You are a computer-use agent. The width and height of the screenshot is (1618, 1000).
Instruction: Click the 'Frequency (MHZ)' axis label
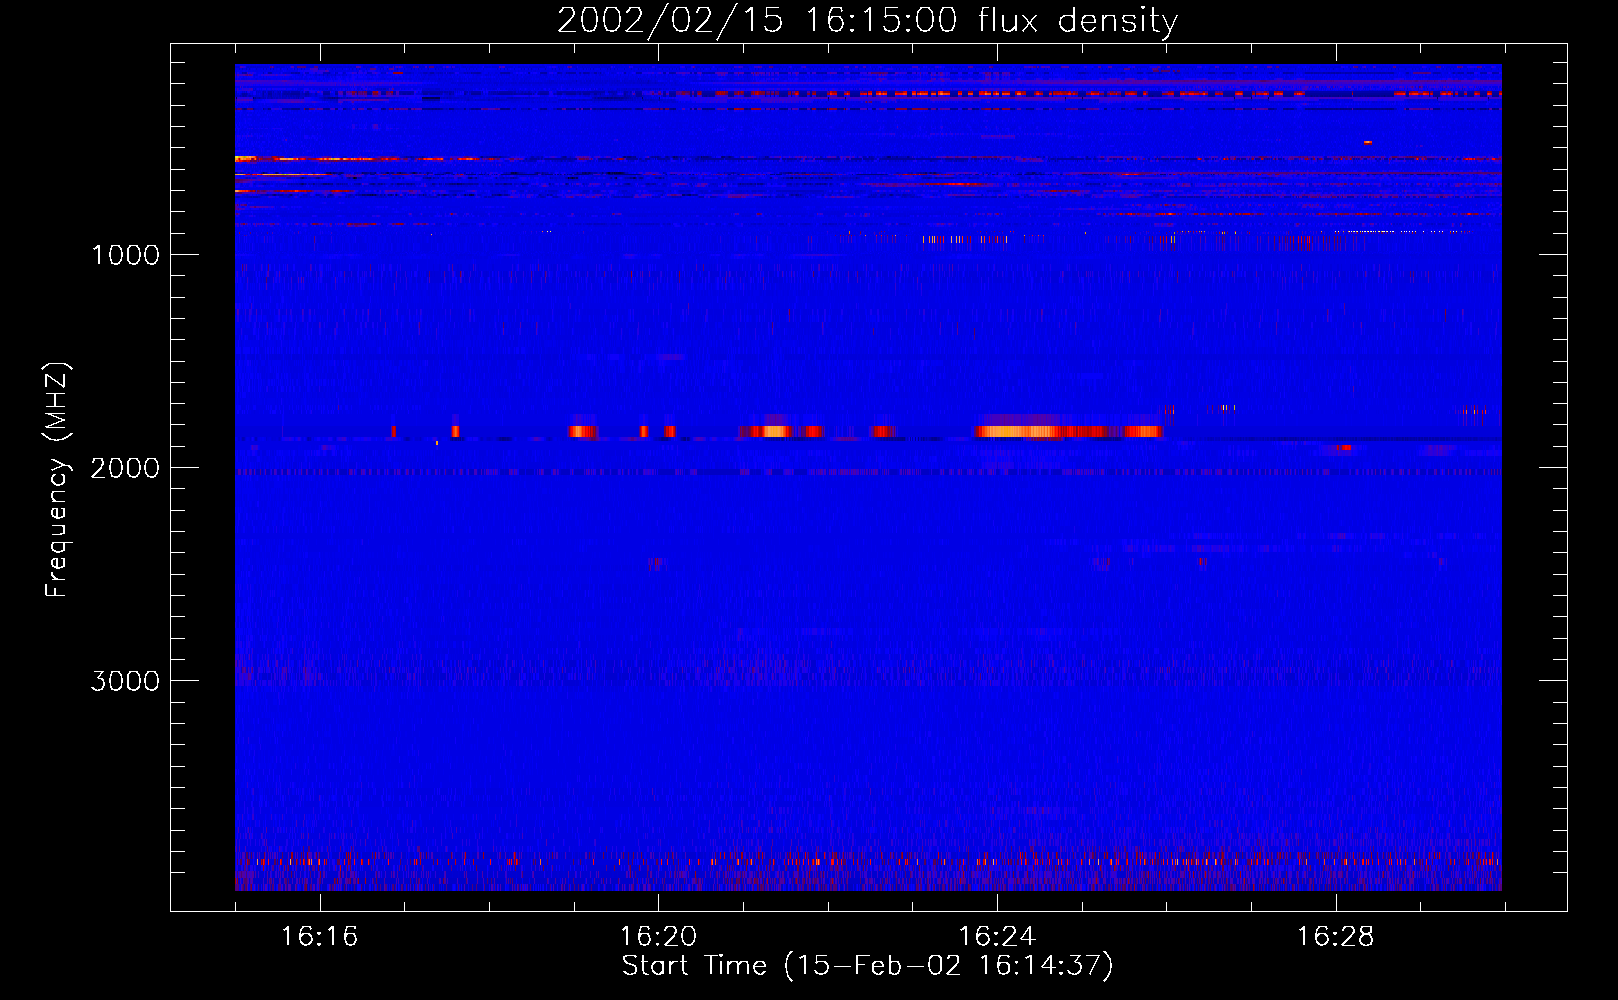click(57, 479)
